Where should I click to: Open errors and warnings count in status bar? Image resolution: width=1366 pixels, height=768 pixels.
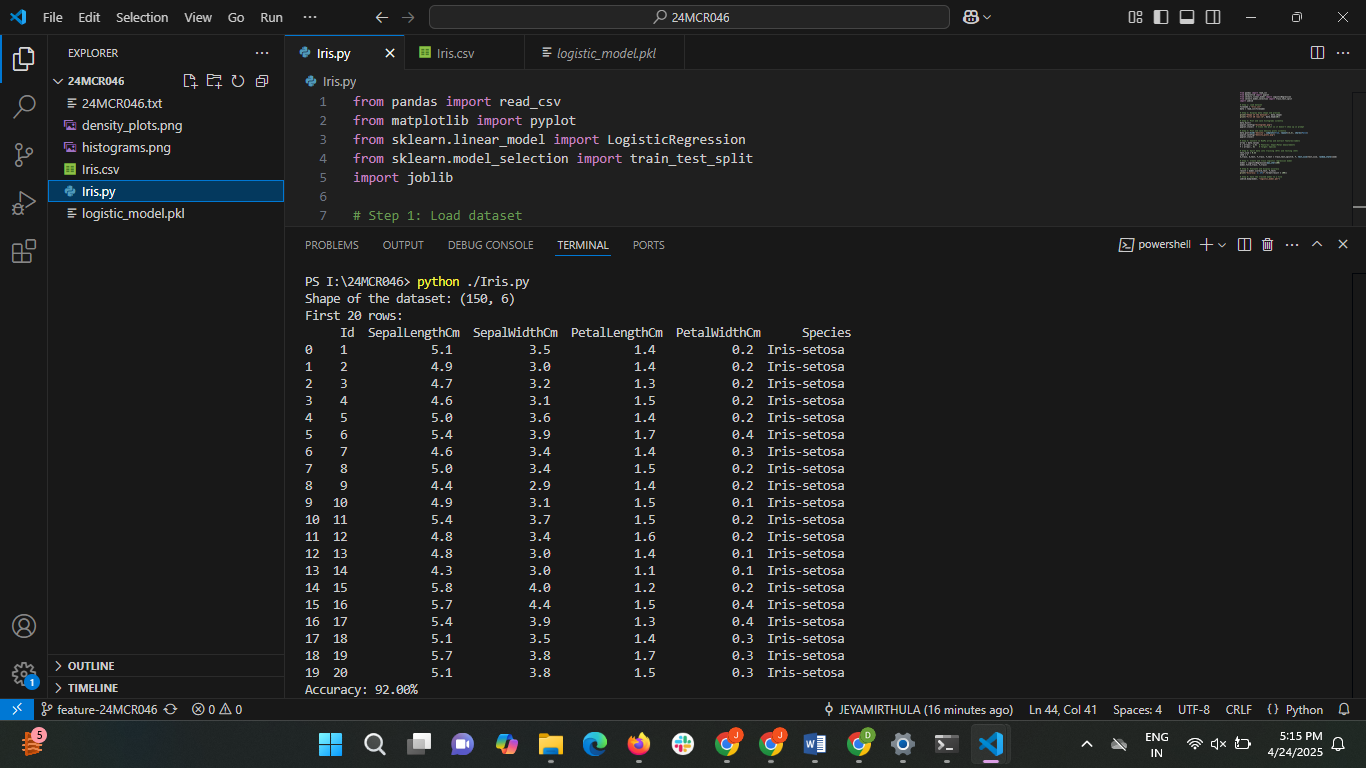[217, 709]
